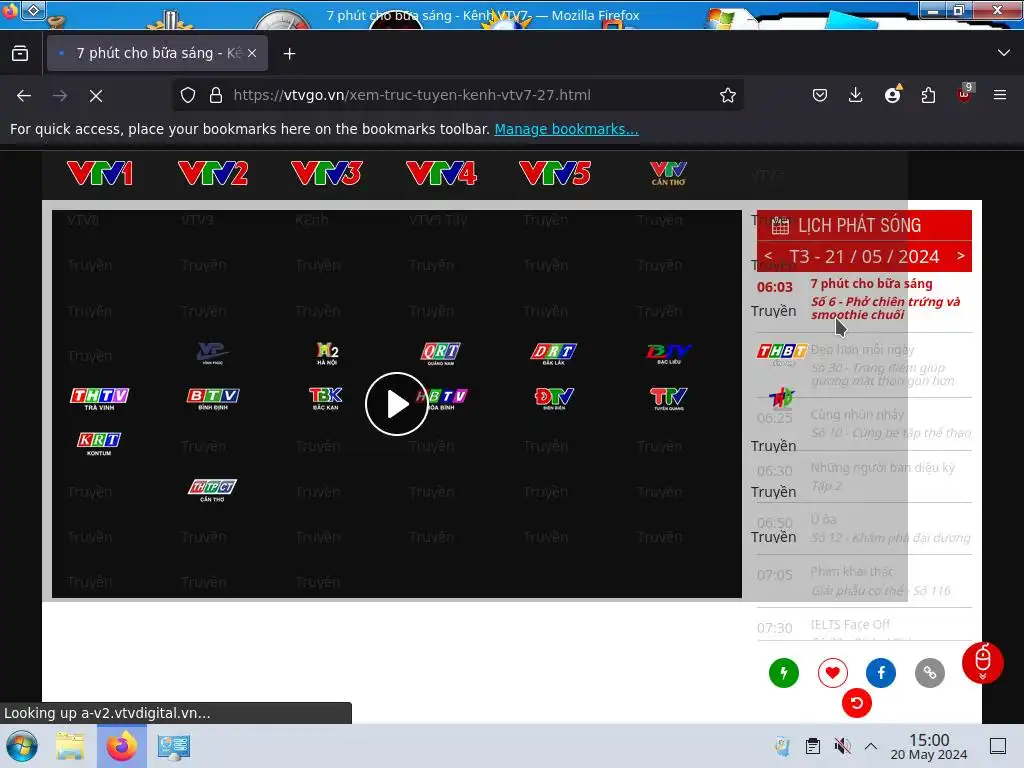Open uBlock extension icon with badge
1024x768 pixels.
point(965,95)
